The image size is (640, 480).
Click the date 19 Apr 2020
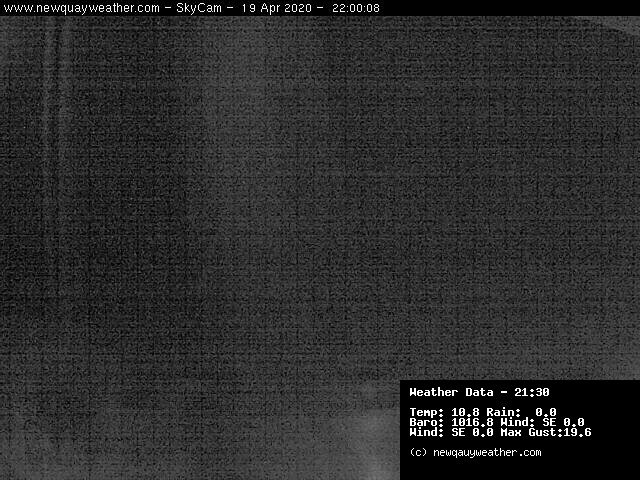point(276,8)
